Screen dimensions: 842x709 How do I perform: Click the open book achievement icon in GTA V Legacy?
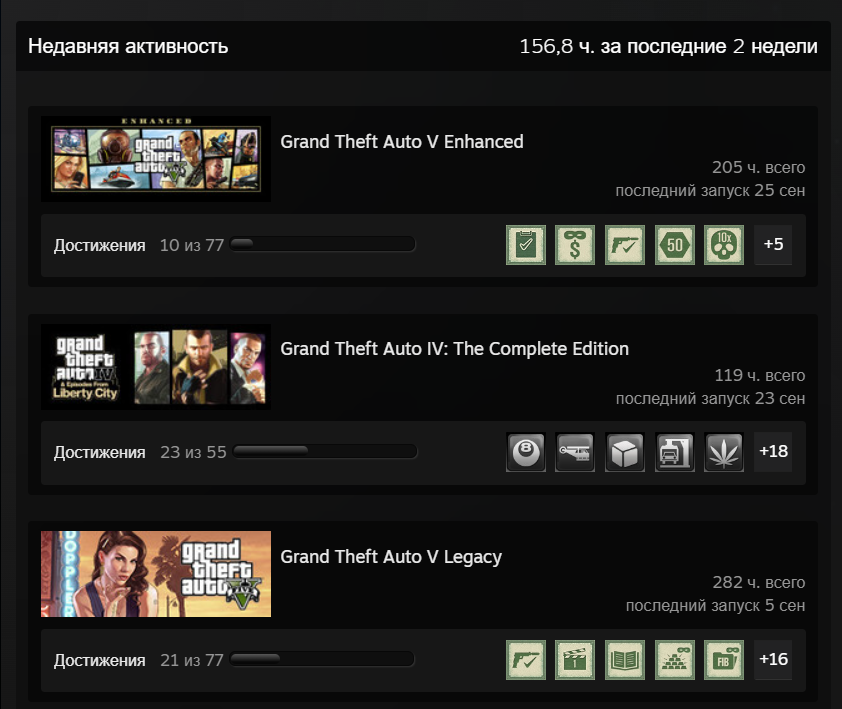point(625,660)
